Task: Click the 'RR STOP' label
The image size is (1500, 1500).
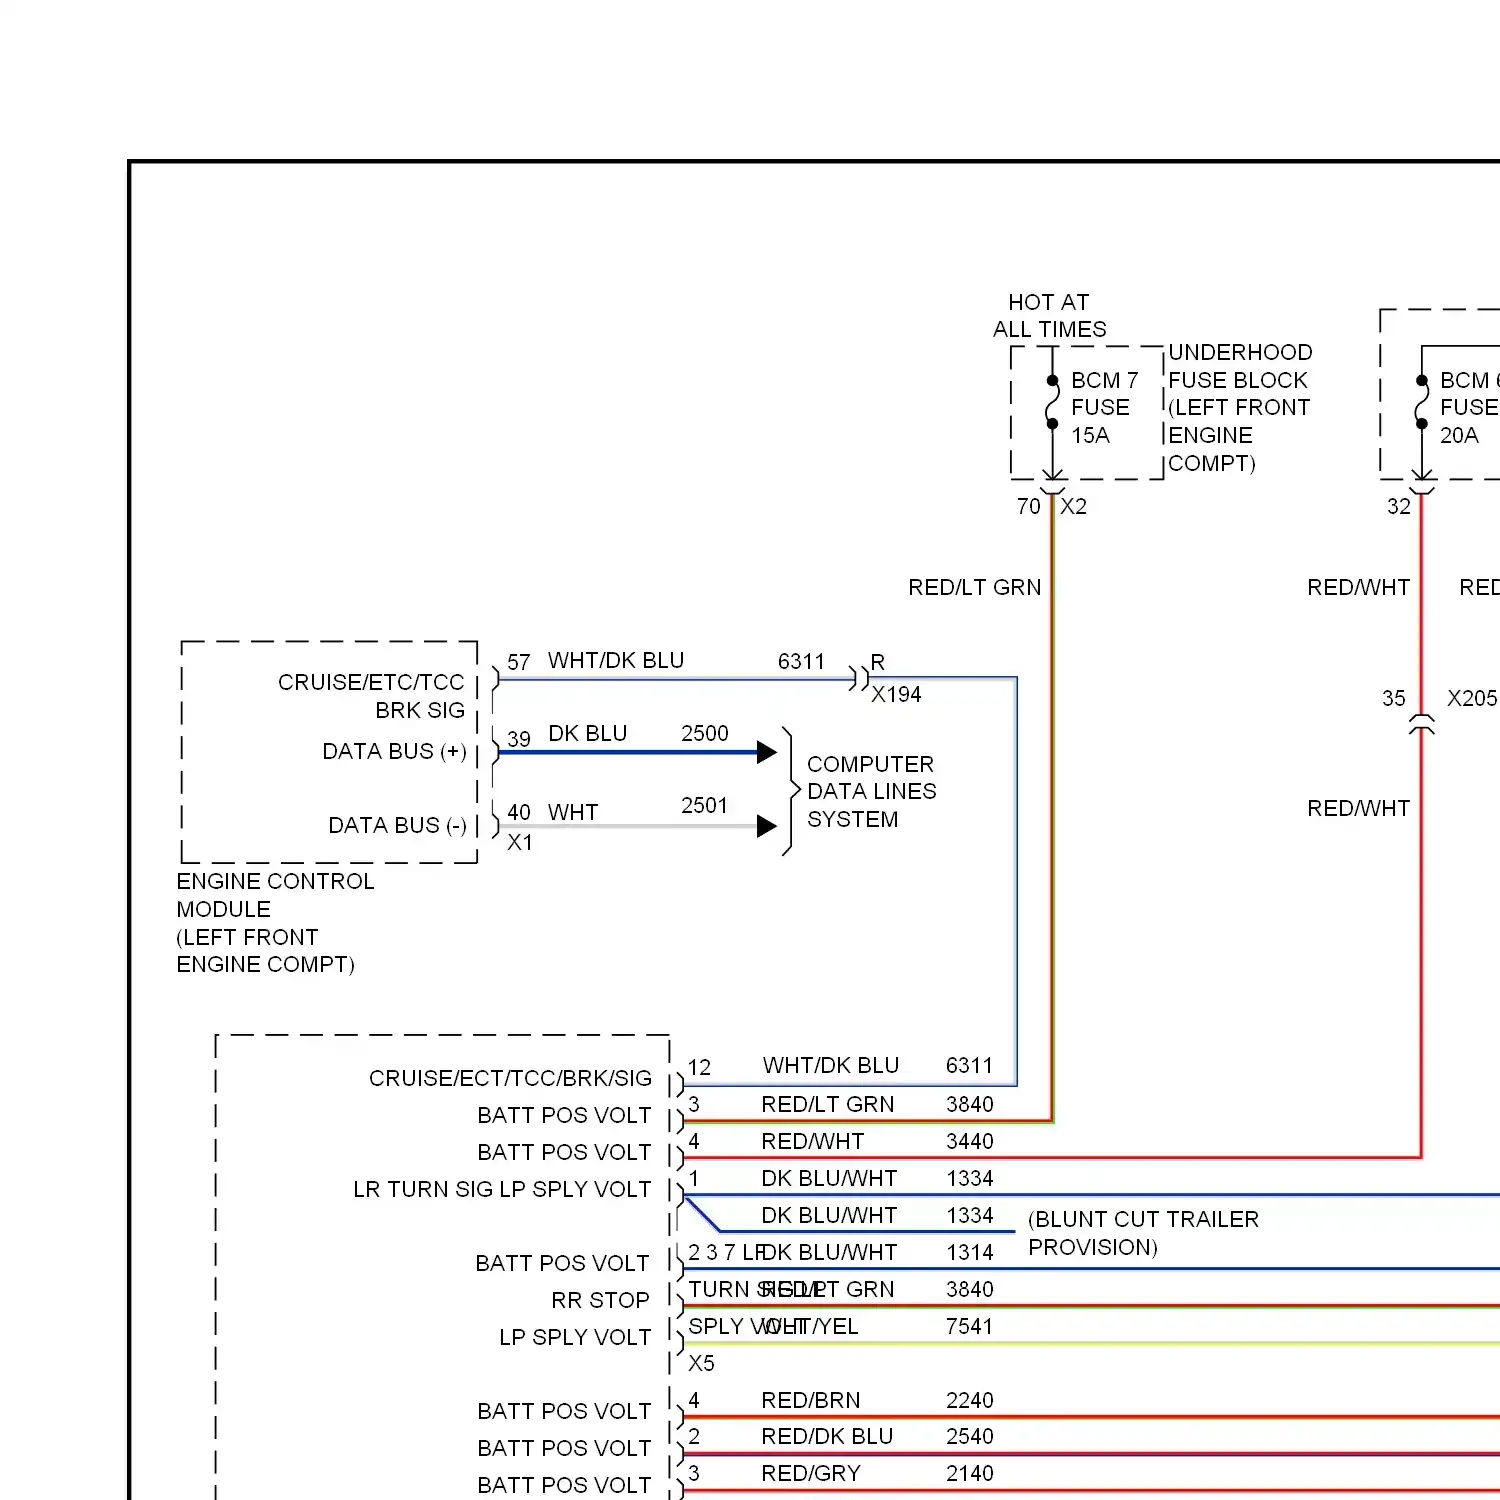Action: click(600, 1300)
